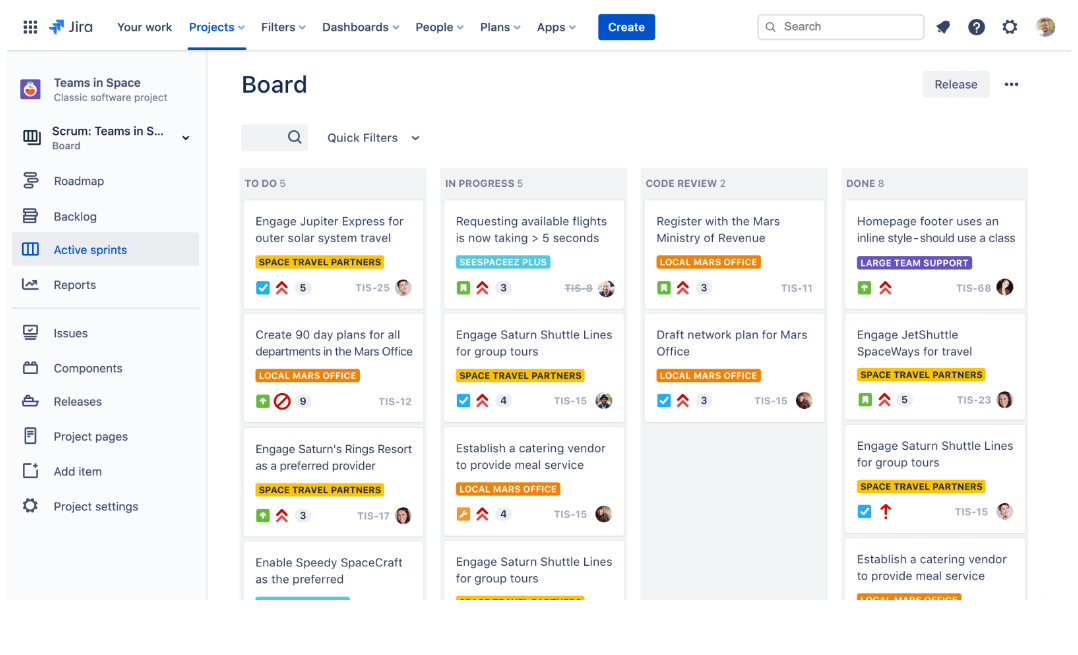Click the Release button
The image size is (1078, 655).
point(956,85)
